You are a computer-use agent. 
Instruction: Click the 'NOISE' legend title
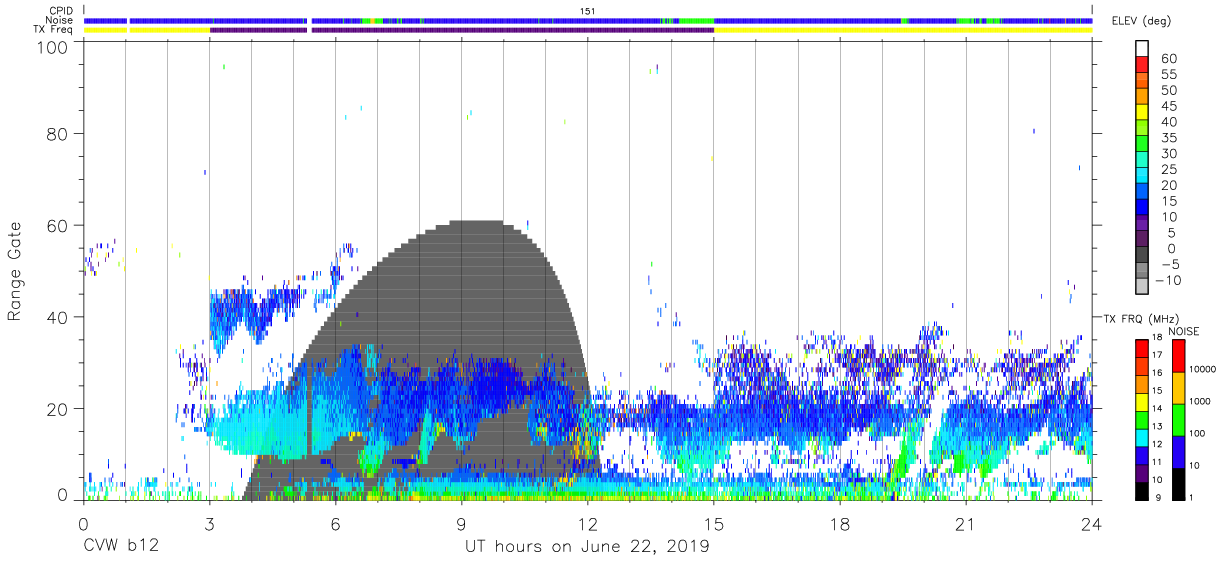1184,331
